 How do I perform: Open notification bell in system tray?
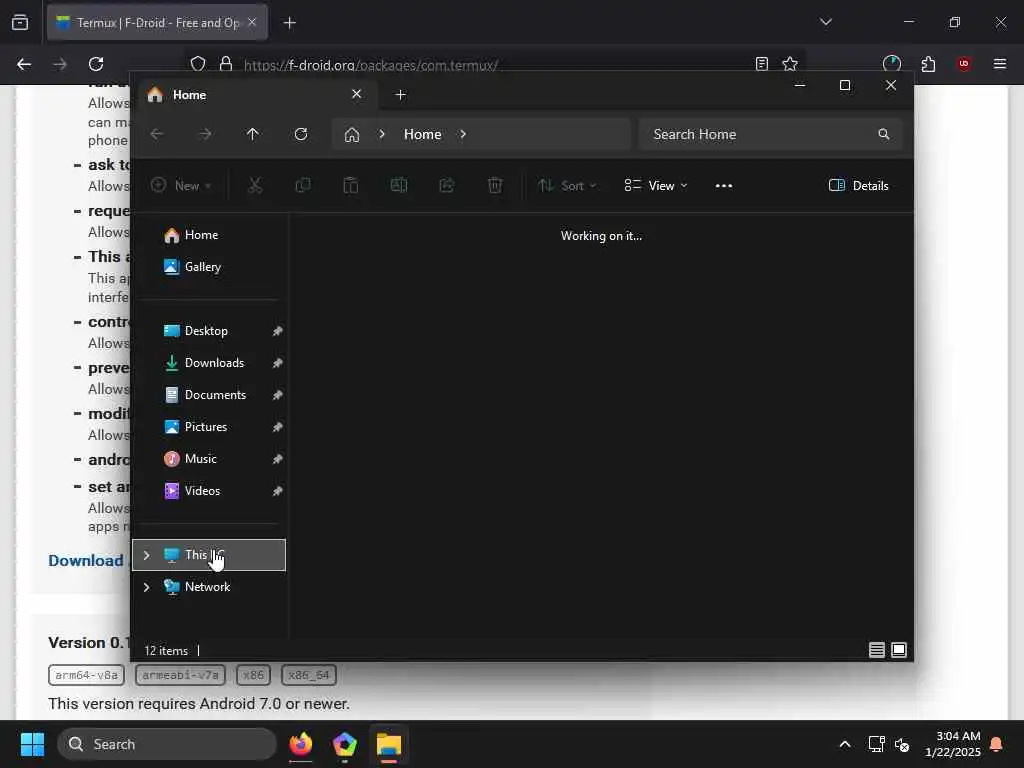click(996, 744)
